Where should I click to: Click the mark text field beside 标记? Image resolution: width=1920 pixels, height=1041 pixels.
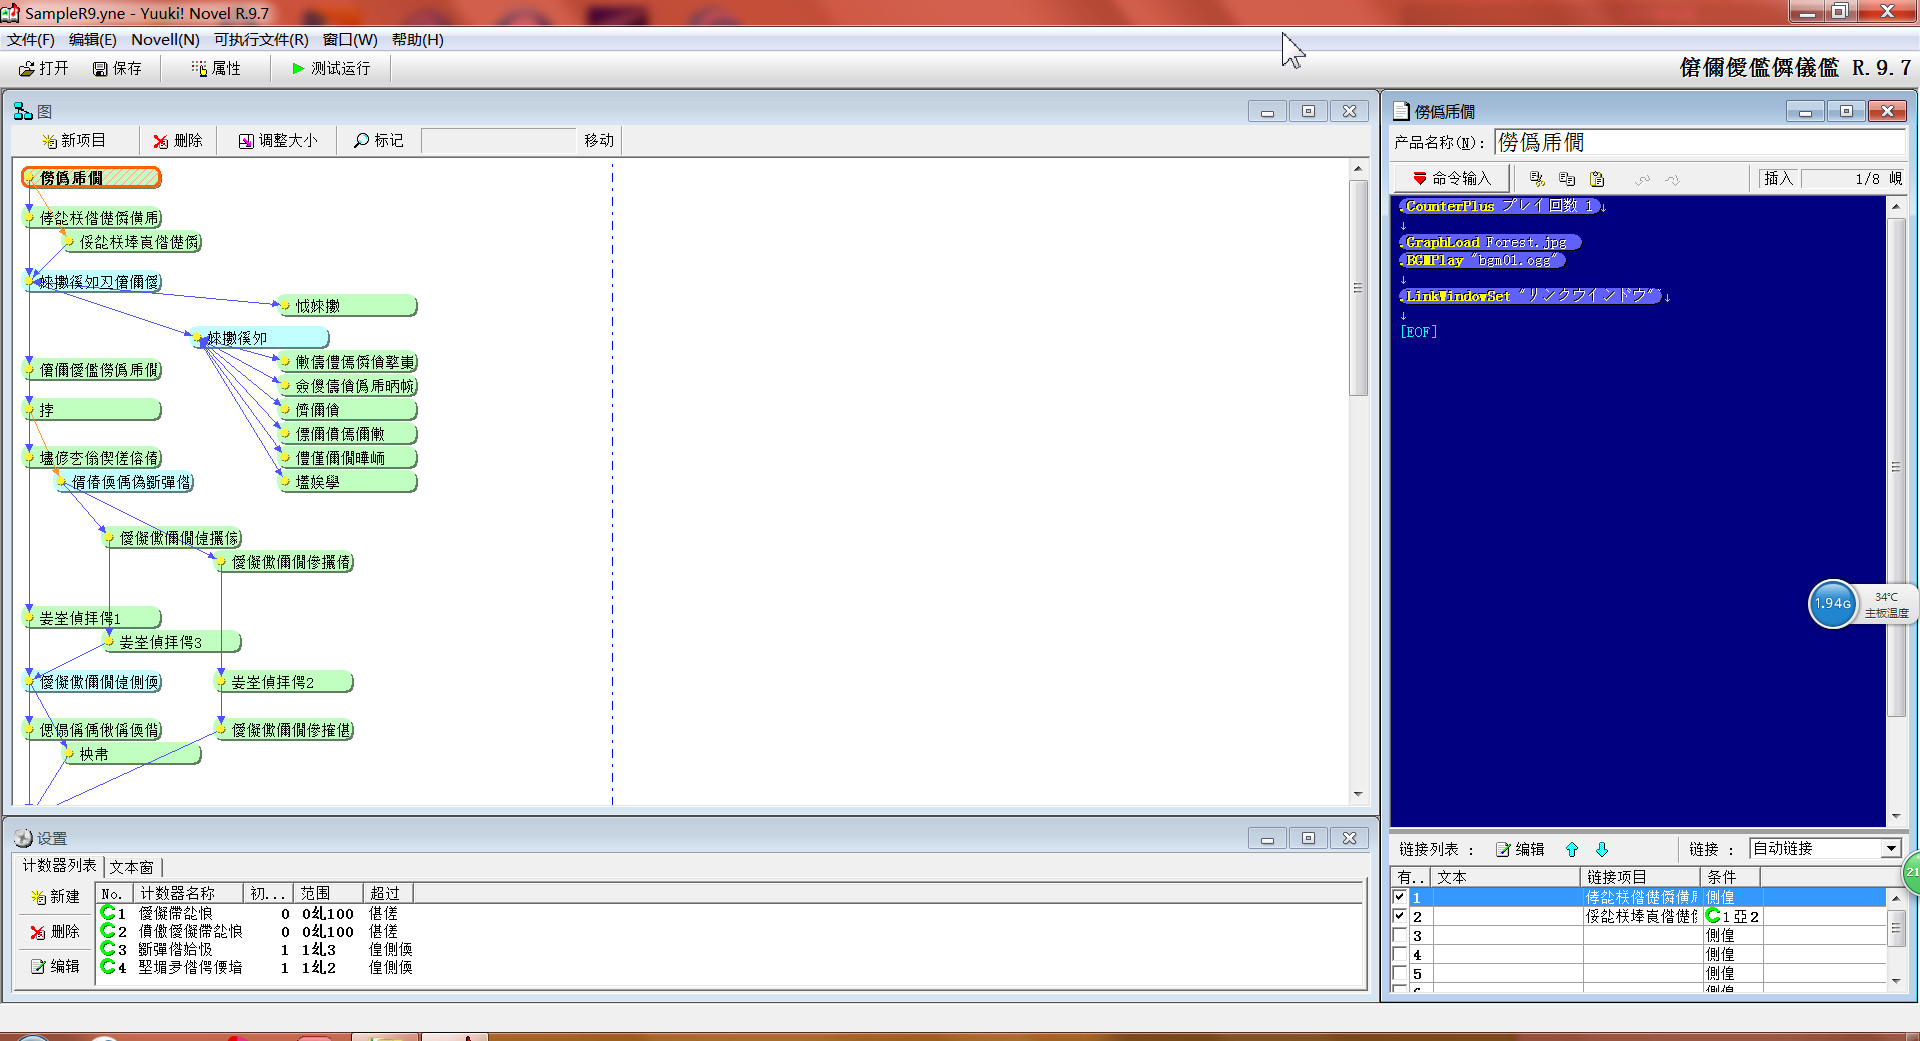pyautogui.click(x=498, y=140)
